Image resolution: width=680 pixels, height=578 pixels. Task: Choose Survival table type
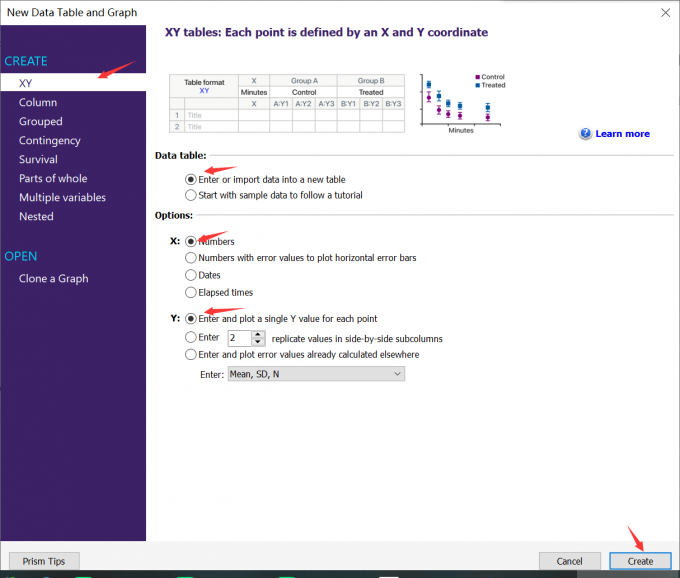38,159
